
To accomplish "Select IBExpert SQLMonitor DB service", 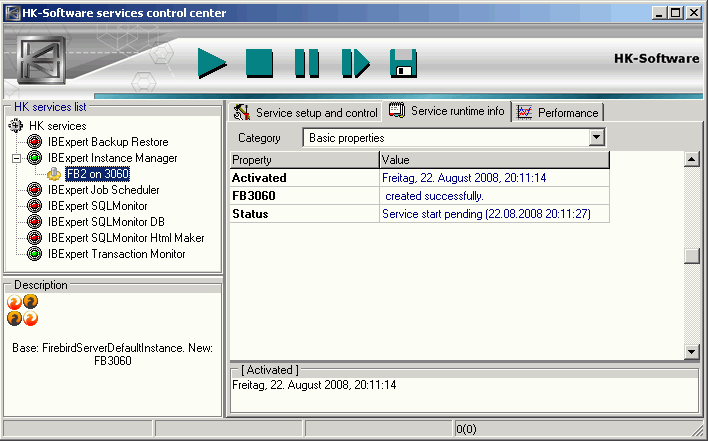I will 106,222.
